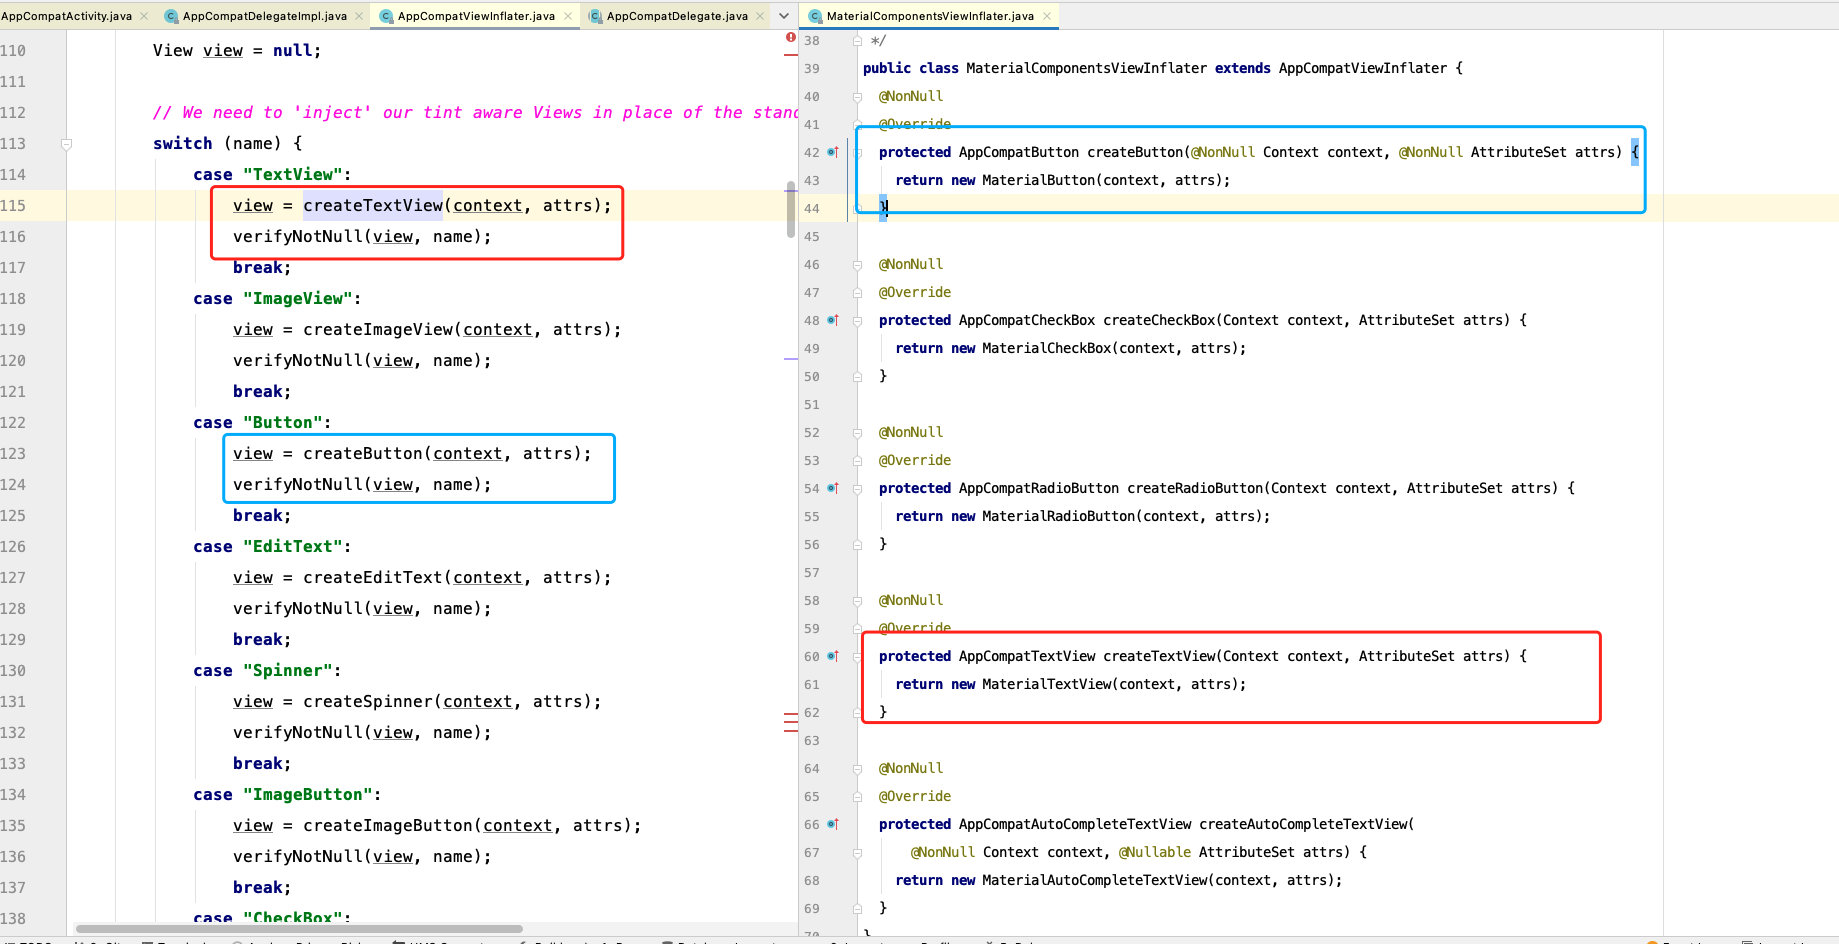Click case "Button" label
1839x944 pixels.
tap(261, 422)
